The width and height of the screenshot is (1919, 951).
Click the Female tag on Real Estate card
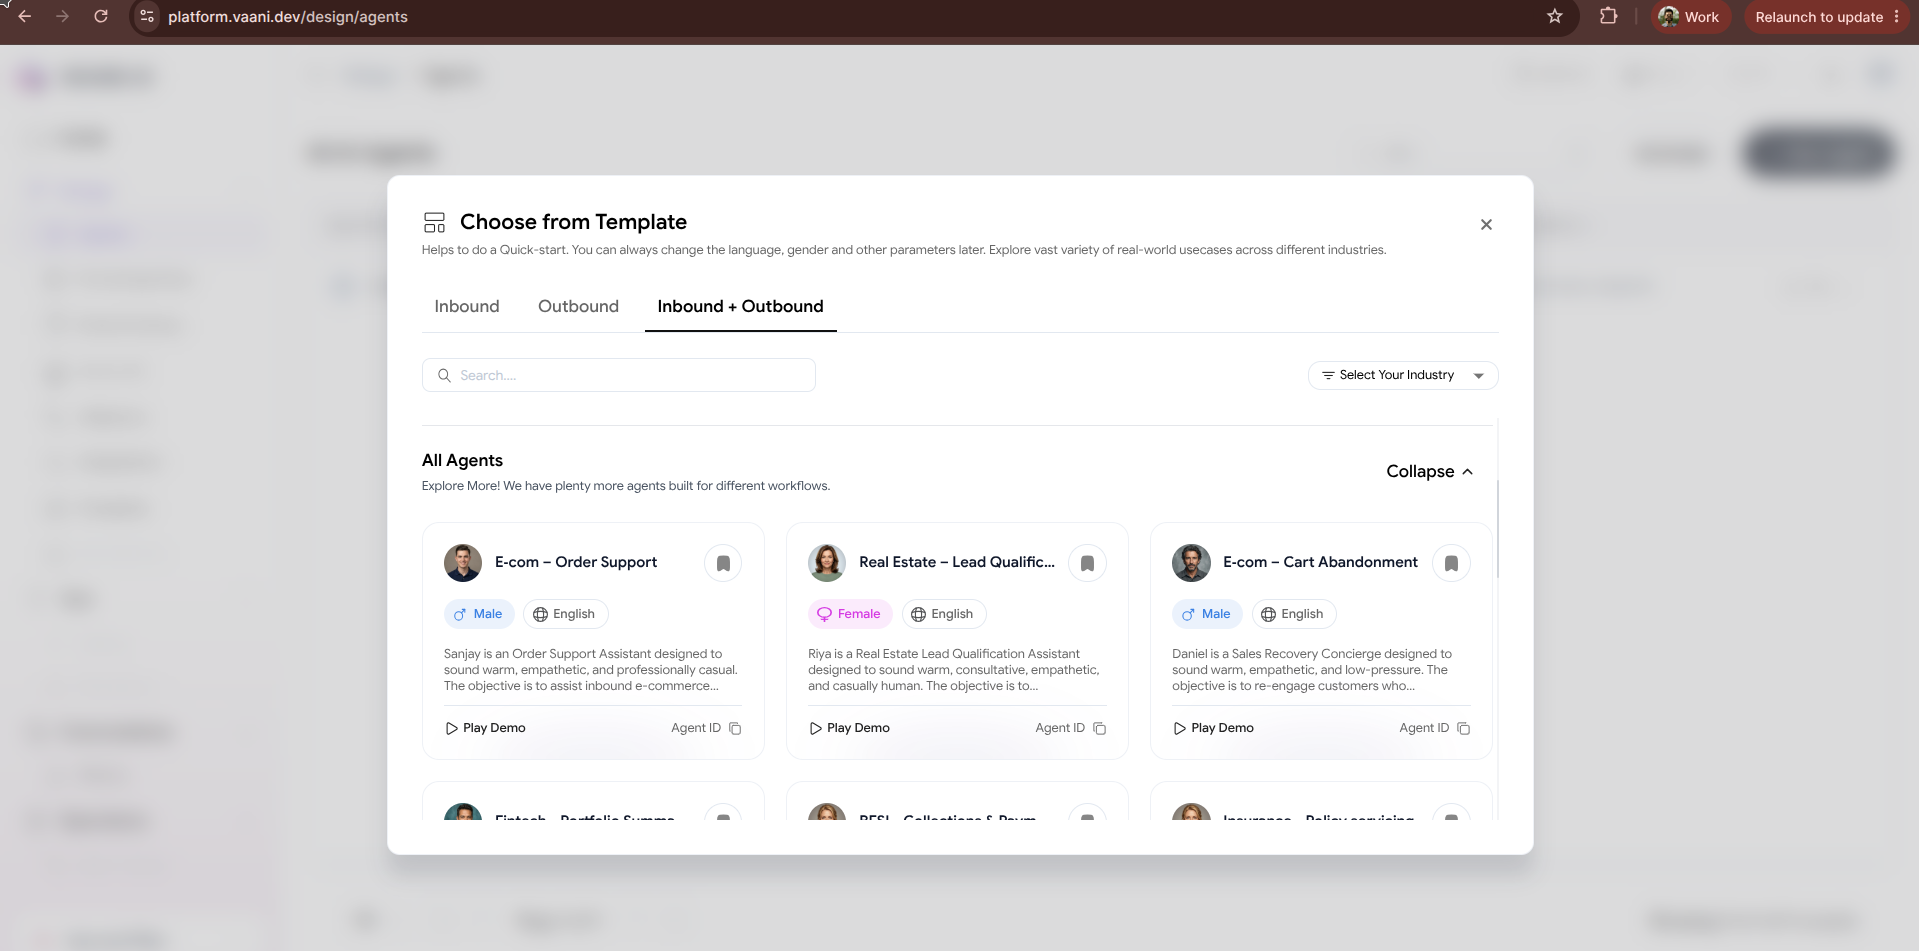click(x=849, y=614)
